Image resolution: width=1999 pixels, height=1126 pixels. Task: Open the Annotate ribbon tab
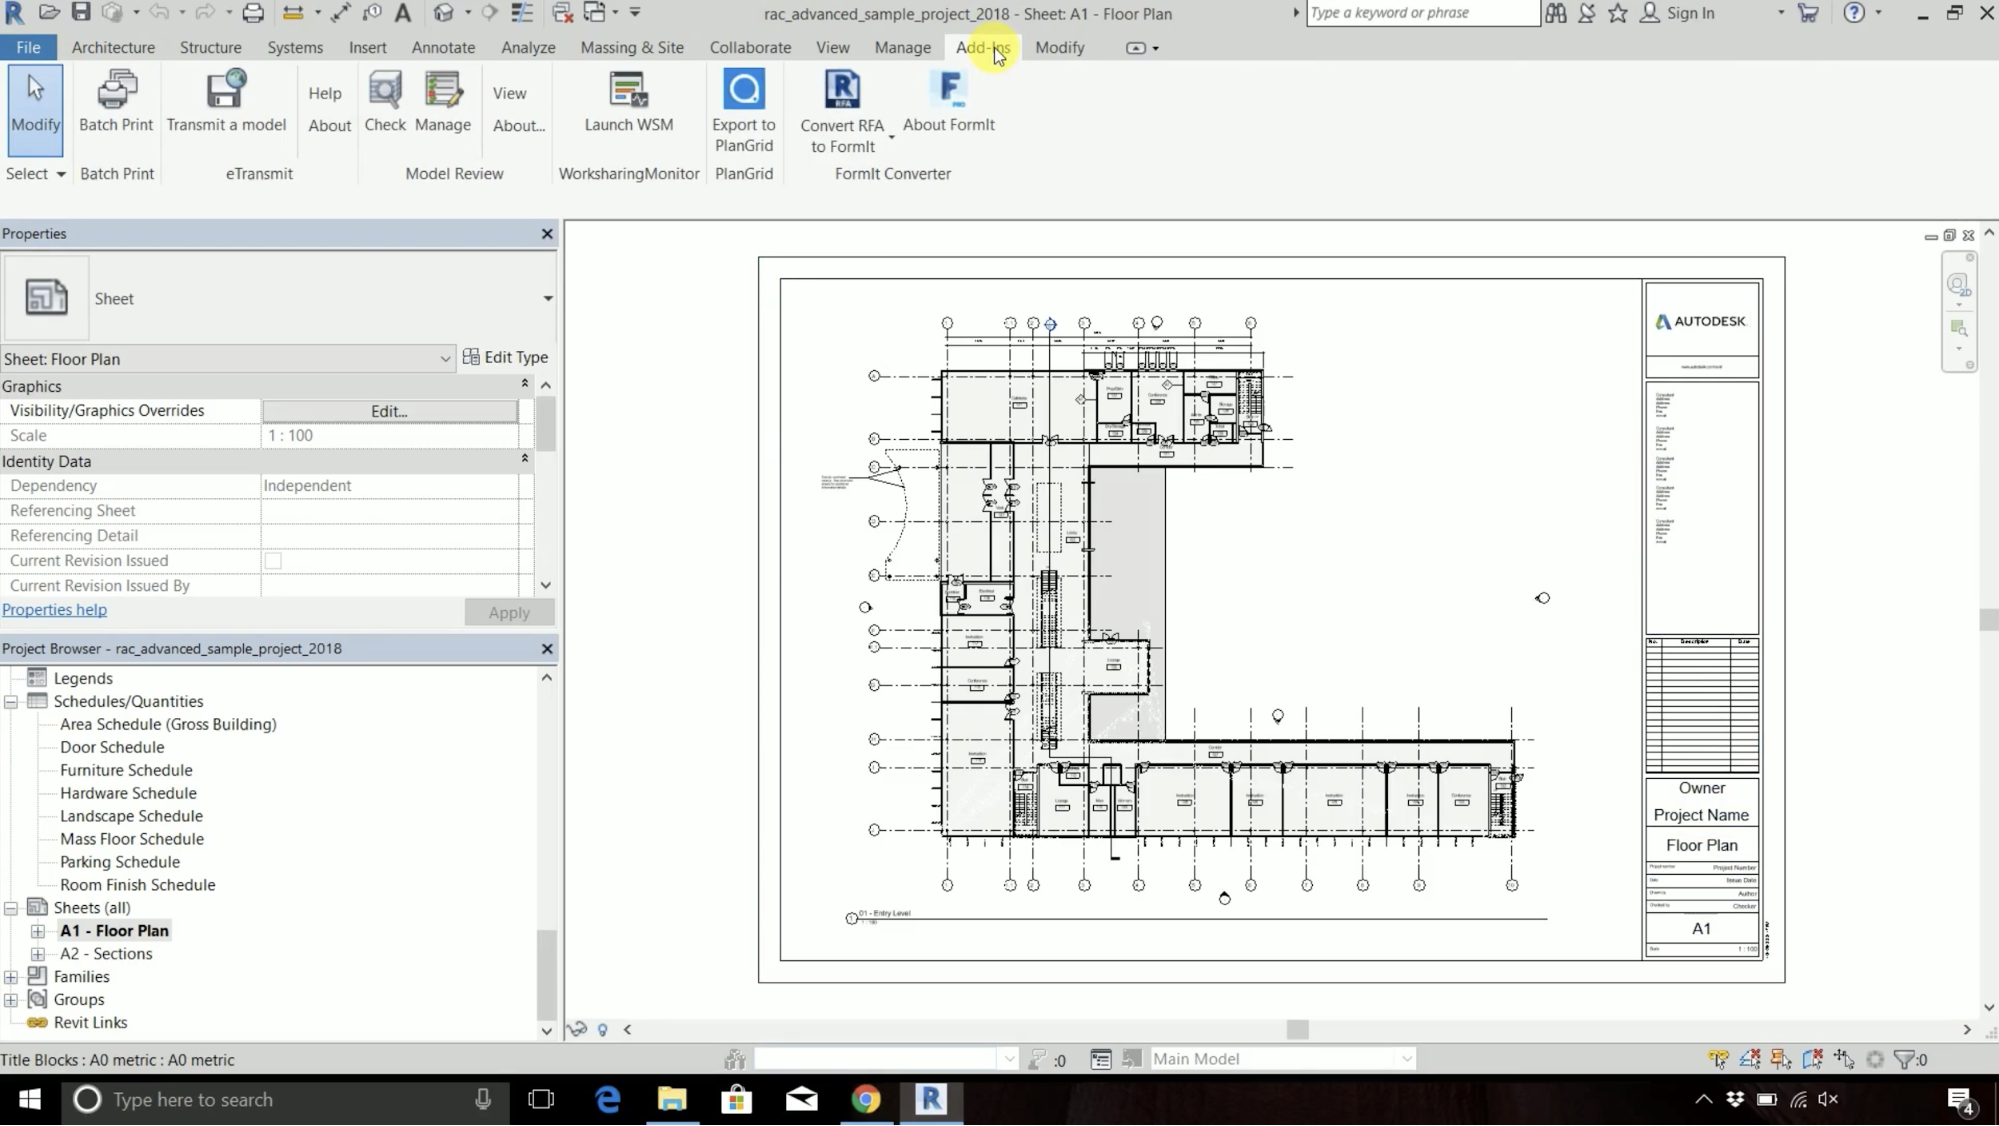443,47
